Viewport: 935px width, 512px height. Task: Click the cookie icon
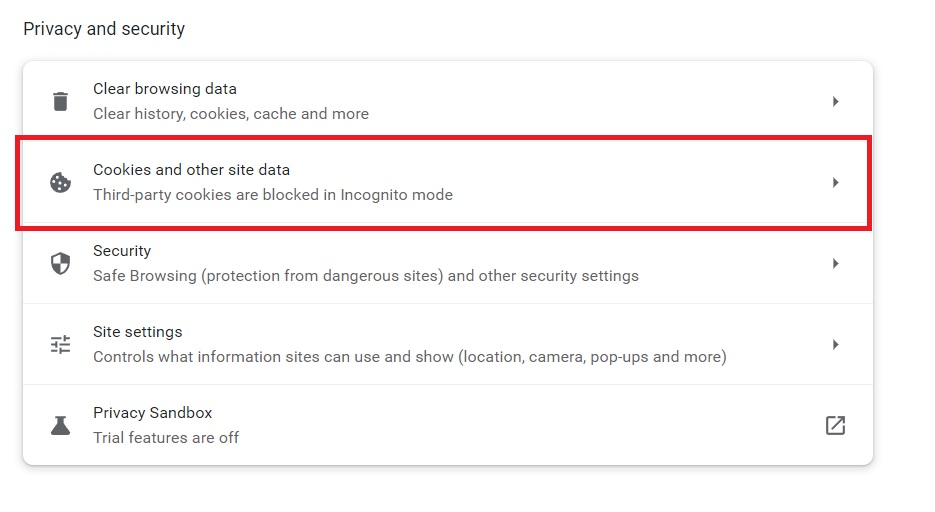[x=60, y=182]
